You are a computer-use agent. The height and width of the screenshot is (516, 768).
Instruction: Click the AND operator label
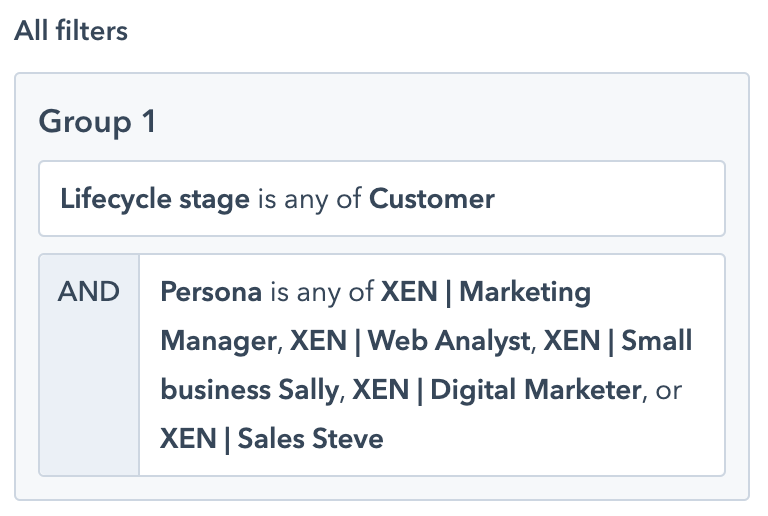[89, 293]
